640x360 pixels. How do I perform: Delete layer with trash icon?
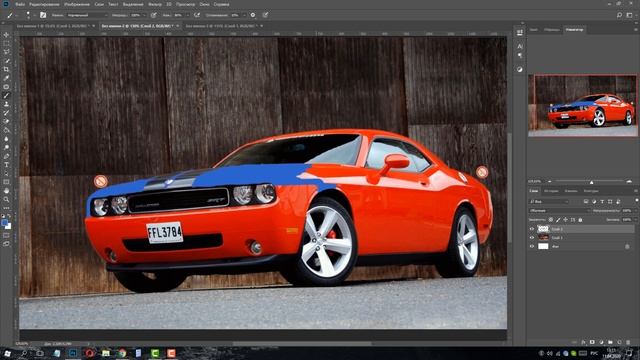(x=628, y=342)
